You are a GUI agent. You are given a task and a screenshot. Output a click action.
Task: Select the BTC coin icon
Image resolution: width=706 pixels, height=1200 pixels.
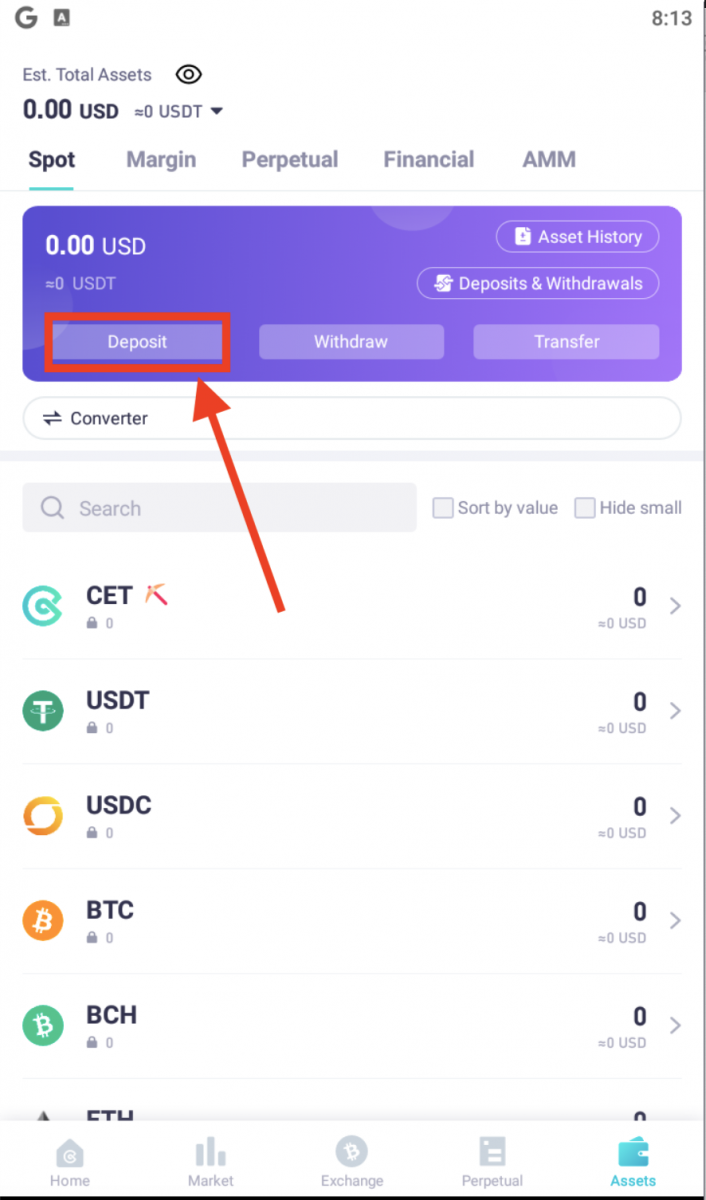42,920
